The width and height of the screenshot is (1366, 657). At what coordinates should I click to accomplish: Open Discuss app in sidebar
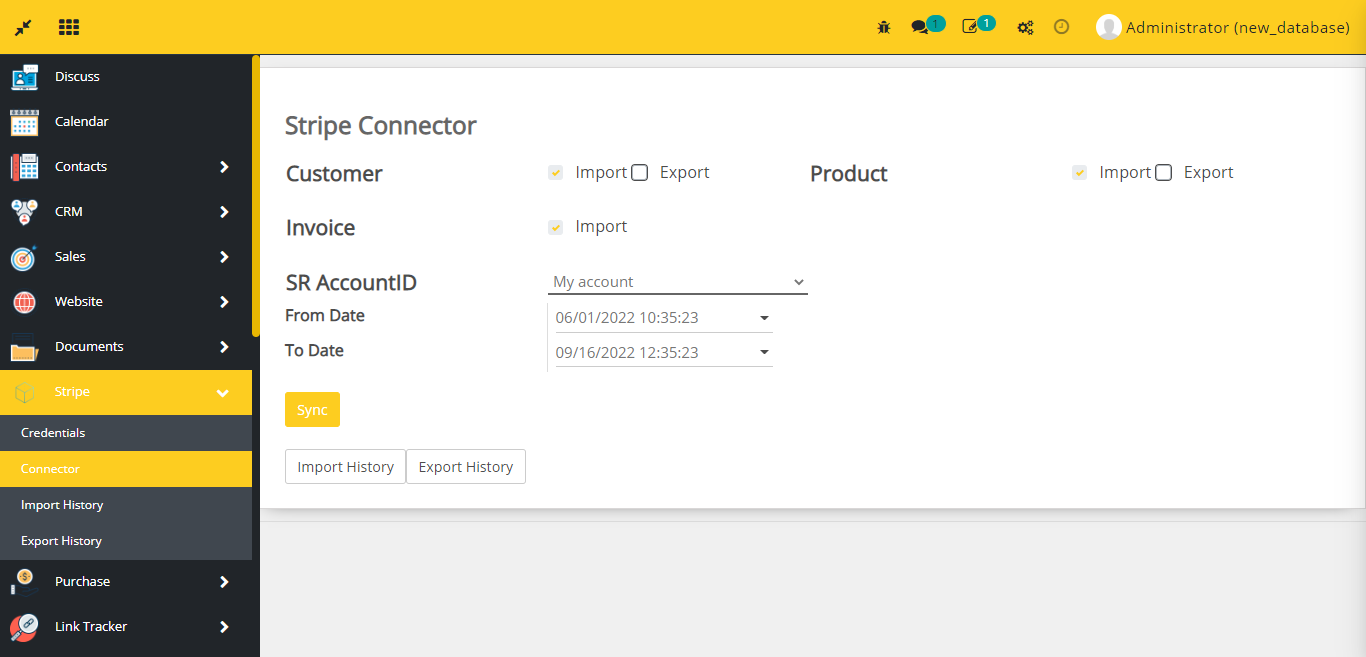point(77,76)
